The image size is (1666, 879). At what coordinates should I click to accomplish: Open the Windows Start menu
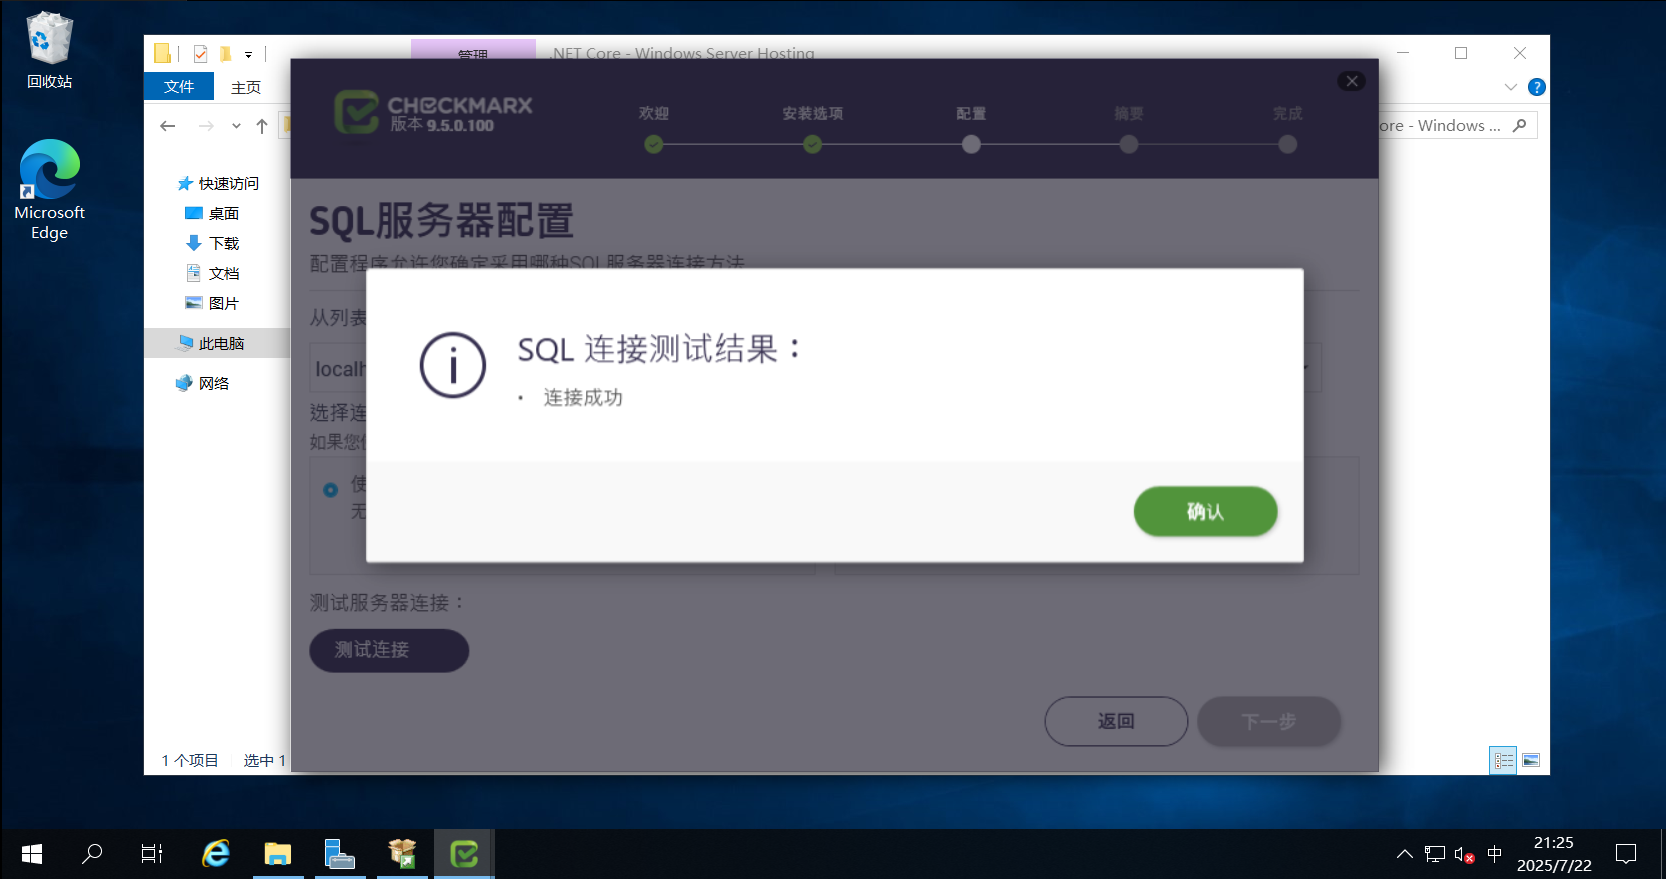(x=31, y=854)
